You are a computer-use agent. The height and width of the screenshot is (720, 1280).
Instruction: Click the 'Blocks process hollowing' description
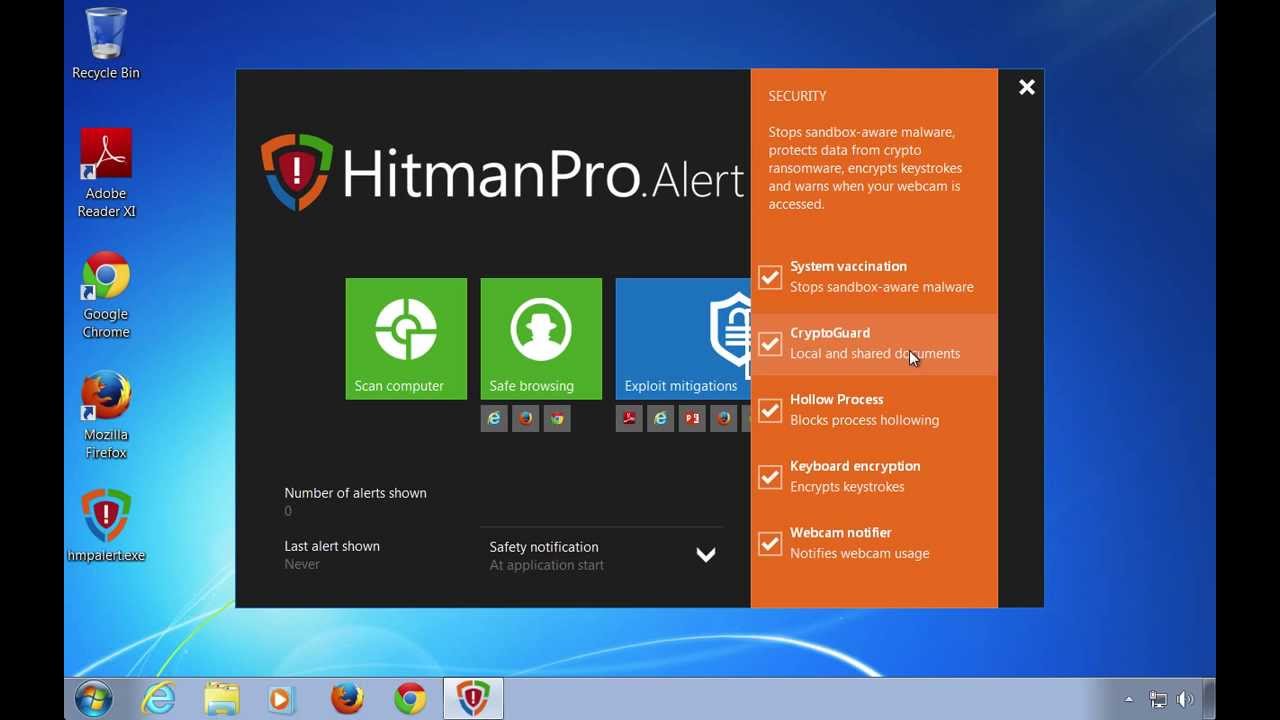coord(865,420)
